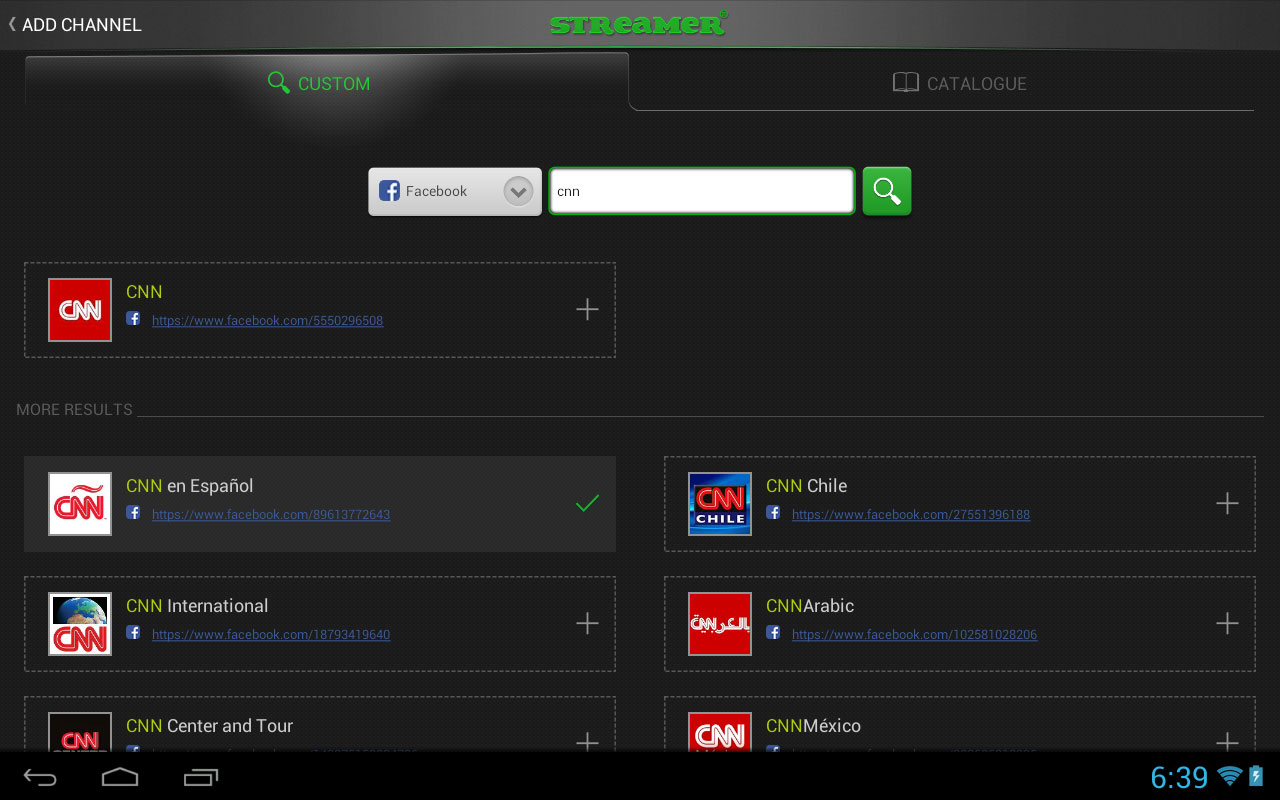Screen dimensions: 1280x800
Task: Tap the Android back navigation button
Action: coord(40,777)
